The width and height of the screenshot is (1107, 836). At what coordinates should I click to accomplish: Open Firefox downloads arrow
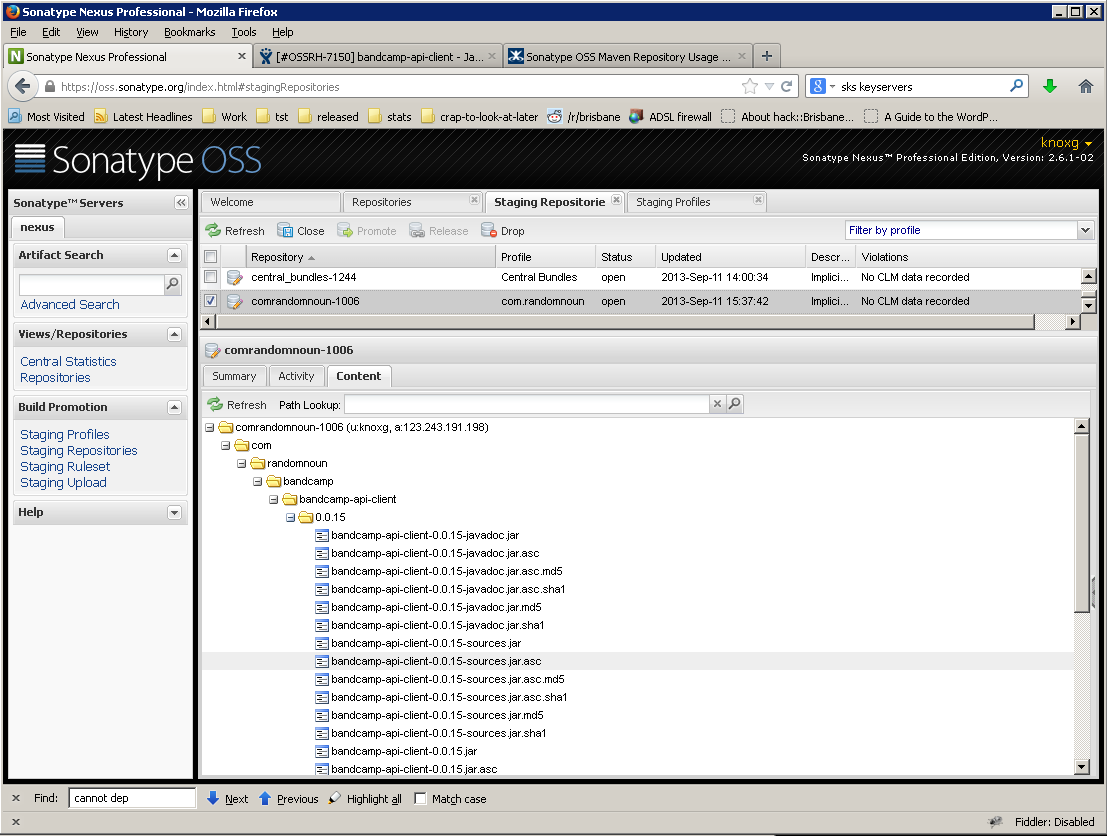(1050, 86)
